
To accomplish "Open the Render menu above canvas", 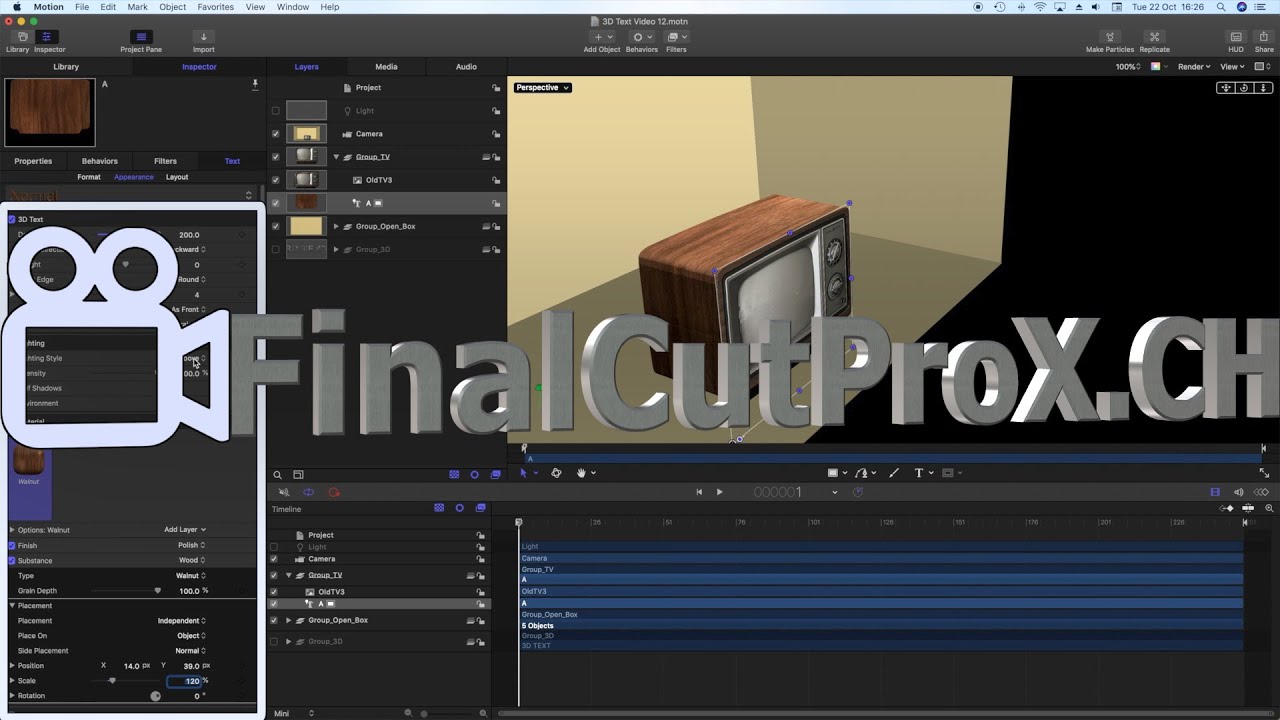I will tap(1194, 67).
